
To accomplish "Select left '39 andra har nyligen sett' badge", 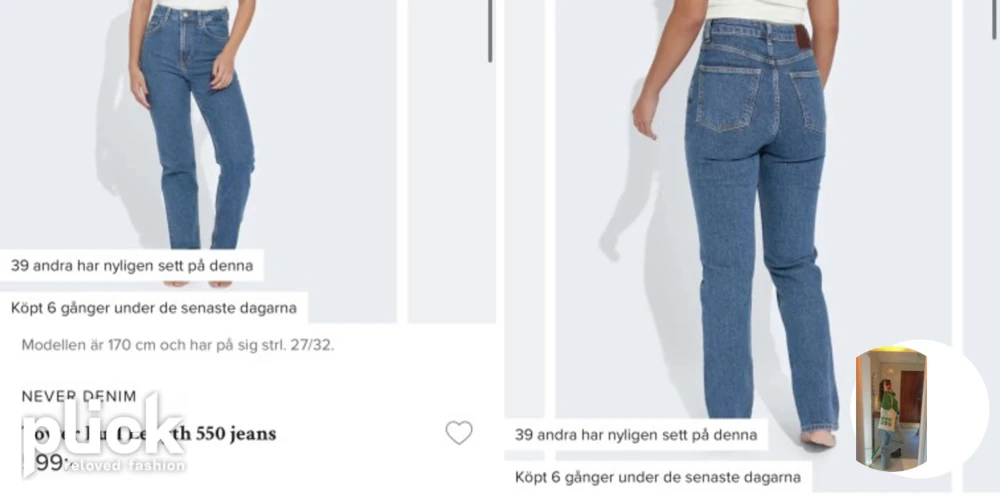I will (132, 265).
